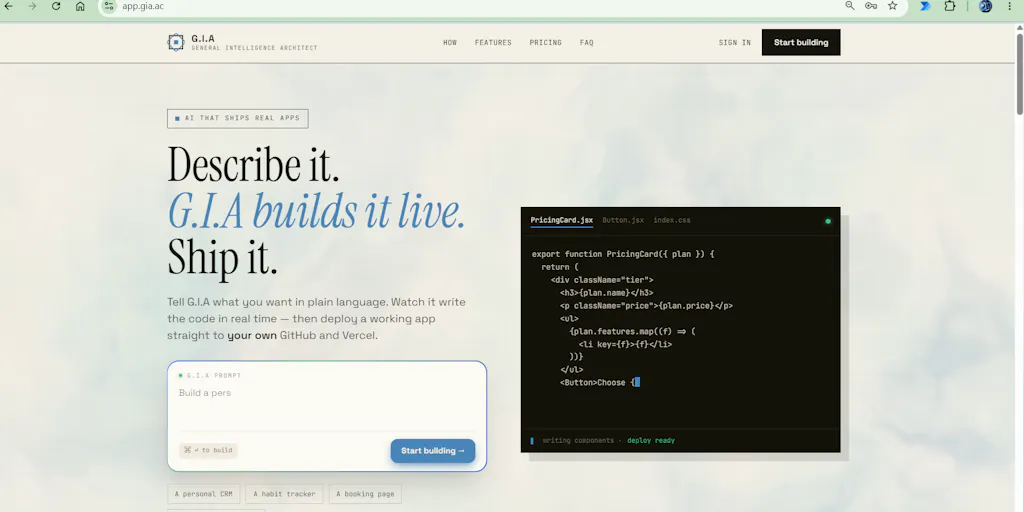The width and height of the screenshot is (1024, 512).
Task: Click the G.I.A builds it live. heading
Action: [x=317, y=212]
